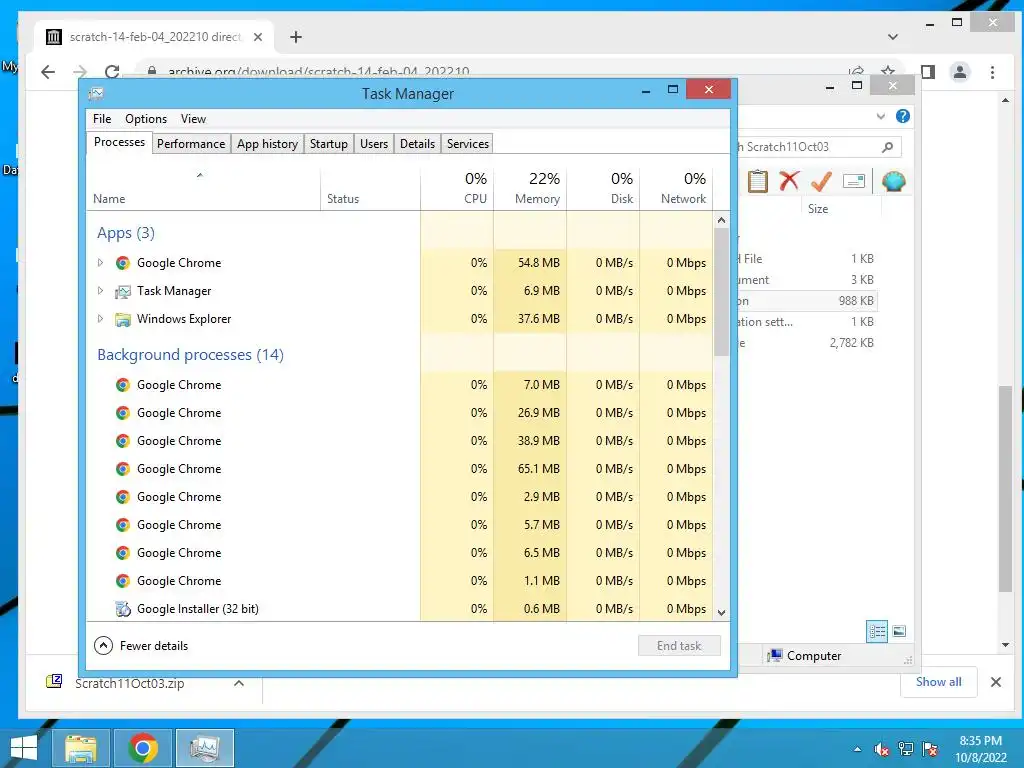Click the Task Manager vertical scrollbar thumb
1024x768 pixels.
[x=721, y=292]
